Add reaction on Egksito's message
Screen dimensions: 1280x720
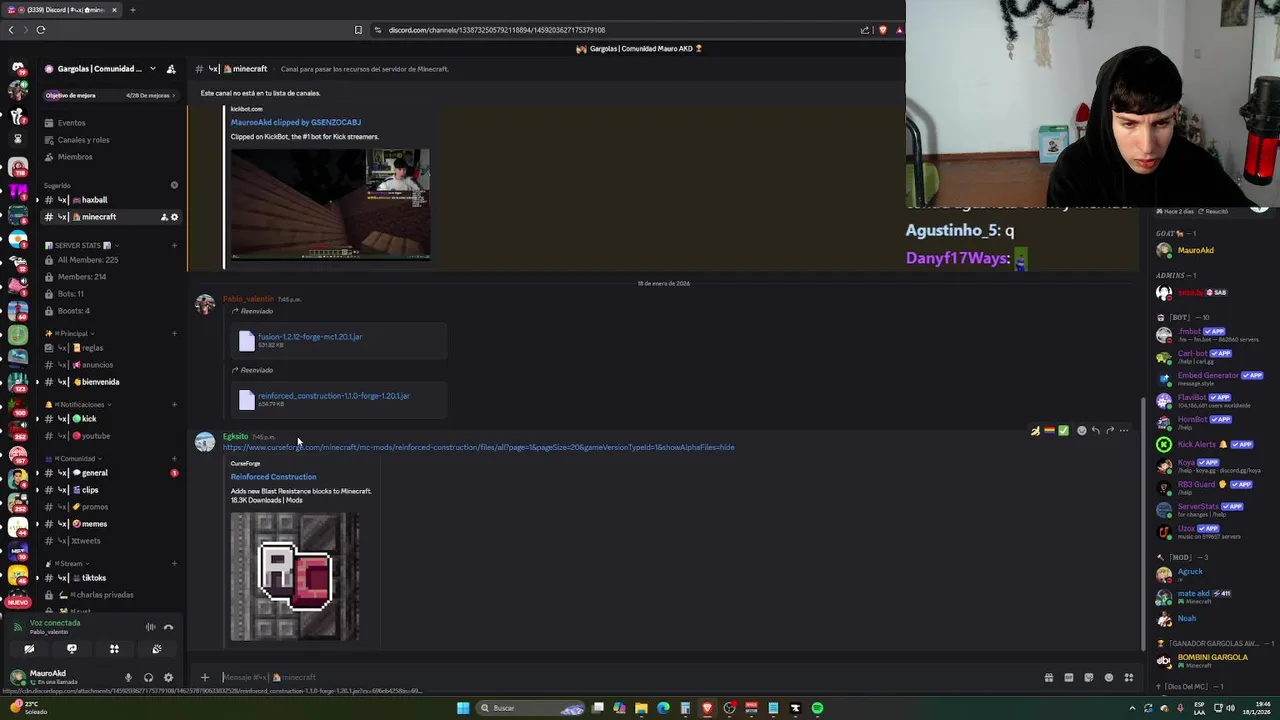[x=1081, y=431]
